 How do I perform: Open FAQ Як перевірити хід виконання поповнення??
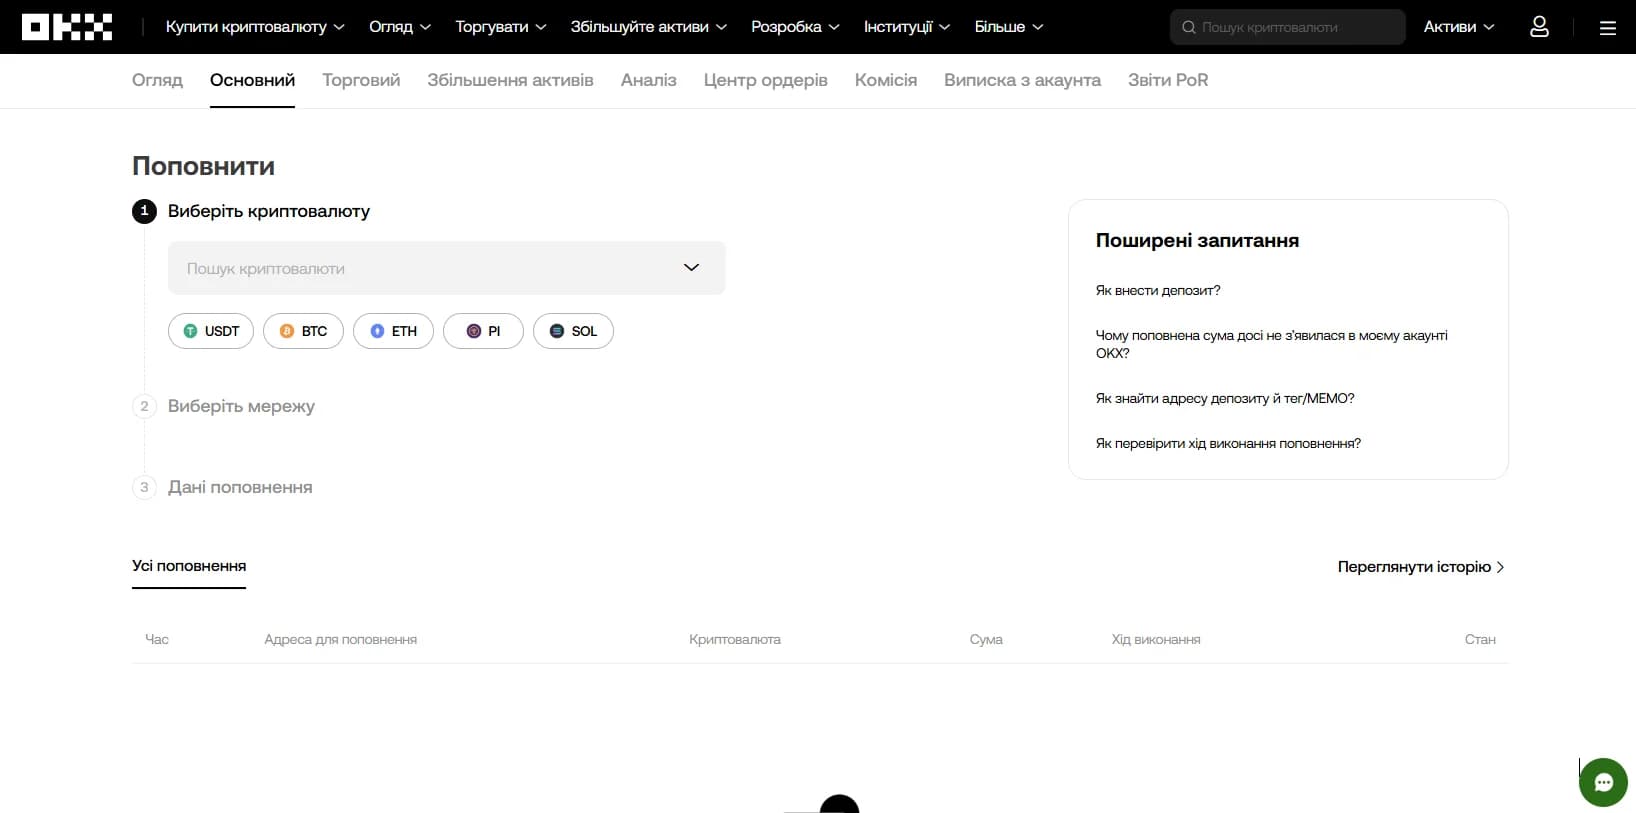click(1228, 443)
